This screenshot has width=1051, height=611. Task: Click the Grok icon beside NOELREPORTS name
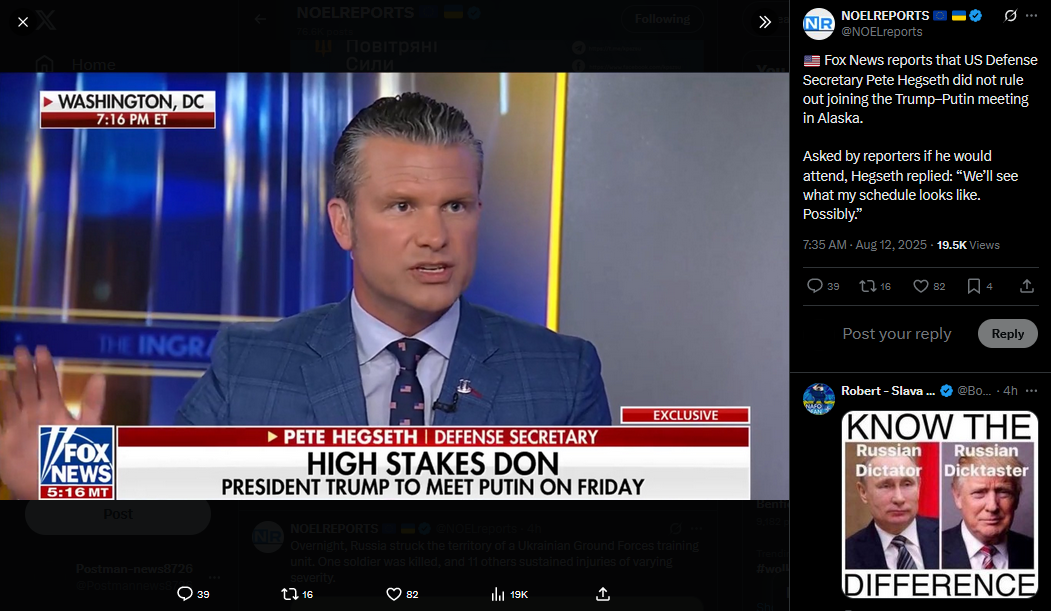click(x=1010, y=15)
